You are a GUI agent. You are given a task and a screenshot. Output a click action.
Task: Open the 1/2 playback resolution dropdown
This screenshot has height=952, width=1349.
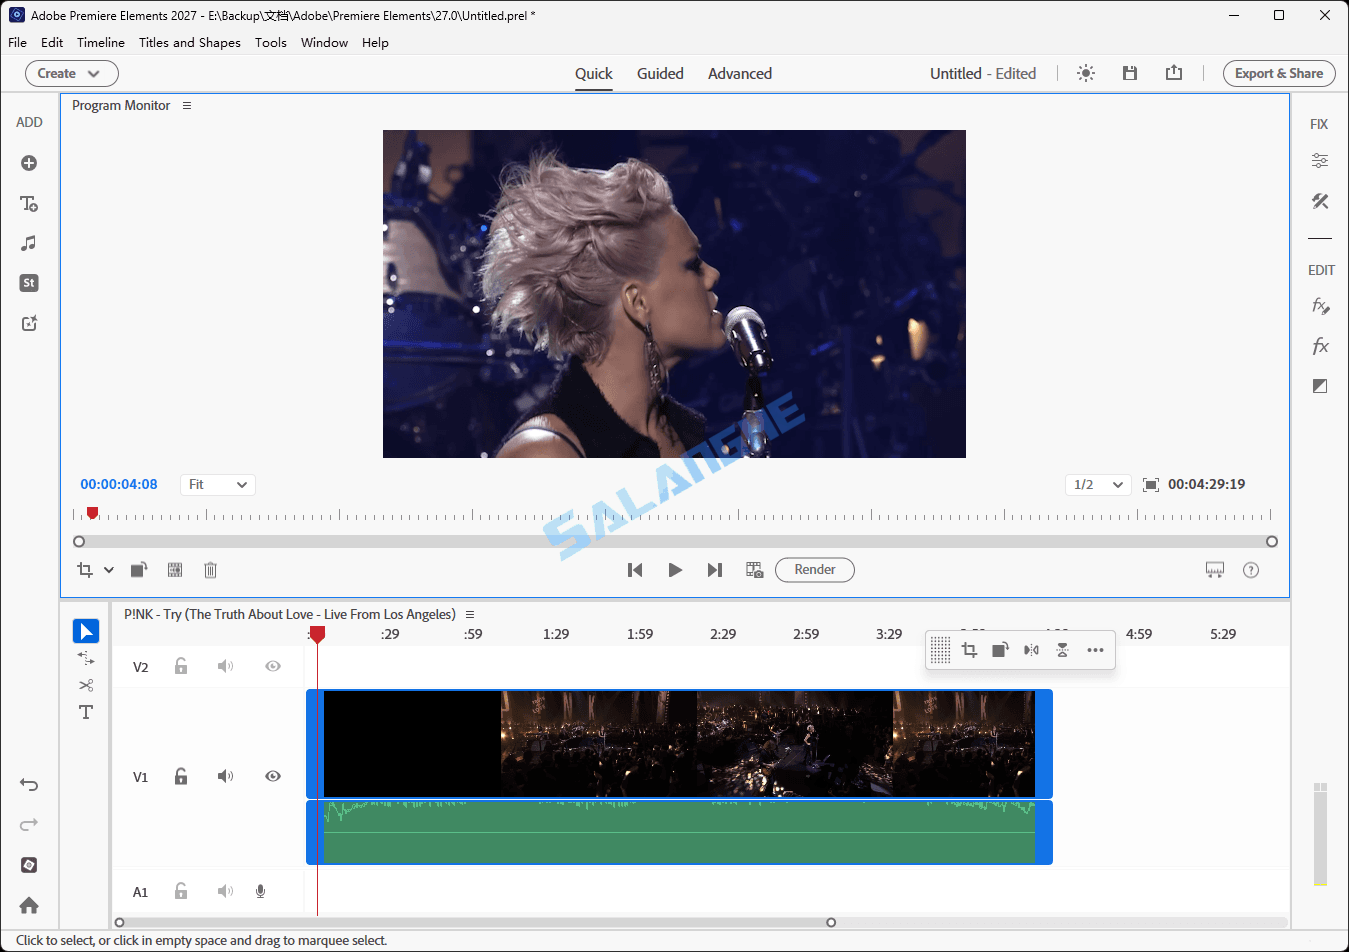pyautogui.click(x=1098, y=485)
